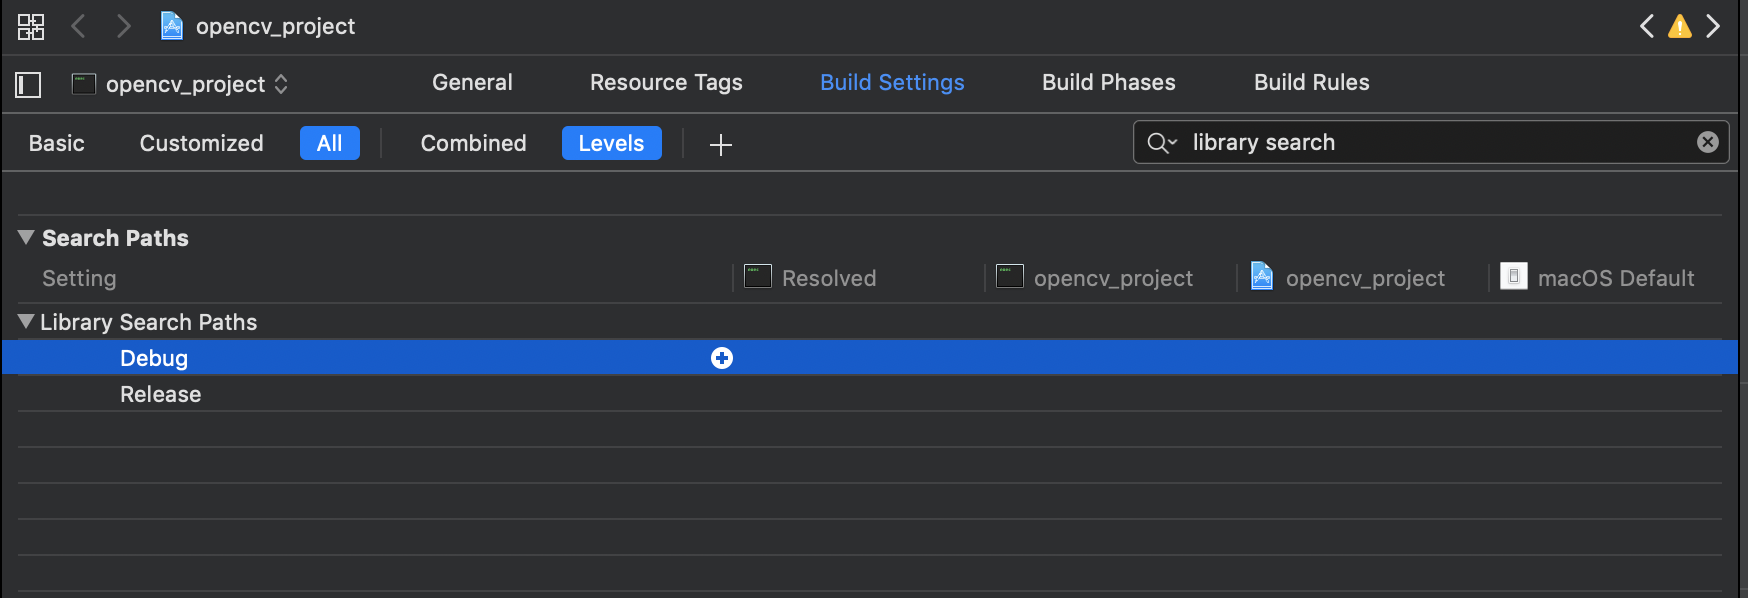This screenshot has height=598, width=1748.
Task: Open the opencv_project target selector dropdown
Action: 180,84
